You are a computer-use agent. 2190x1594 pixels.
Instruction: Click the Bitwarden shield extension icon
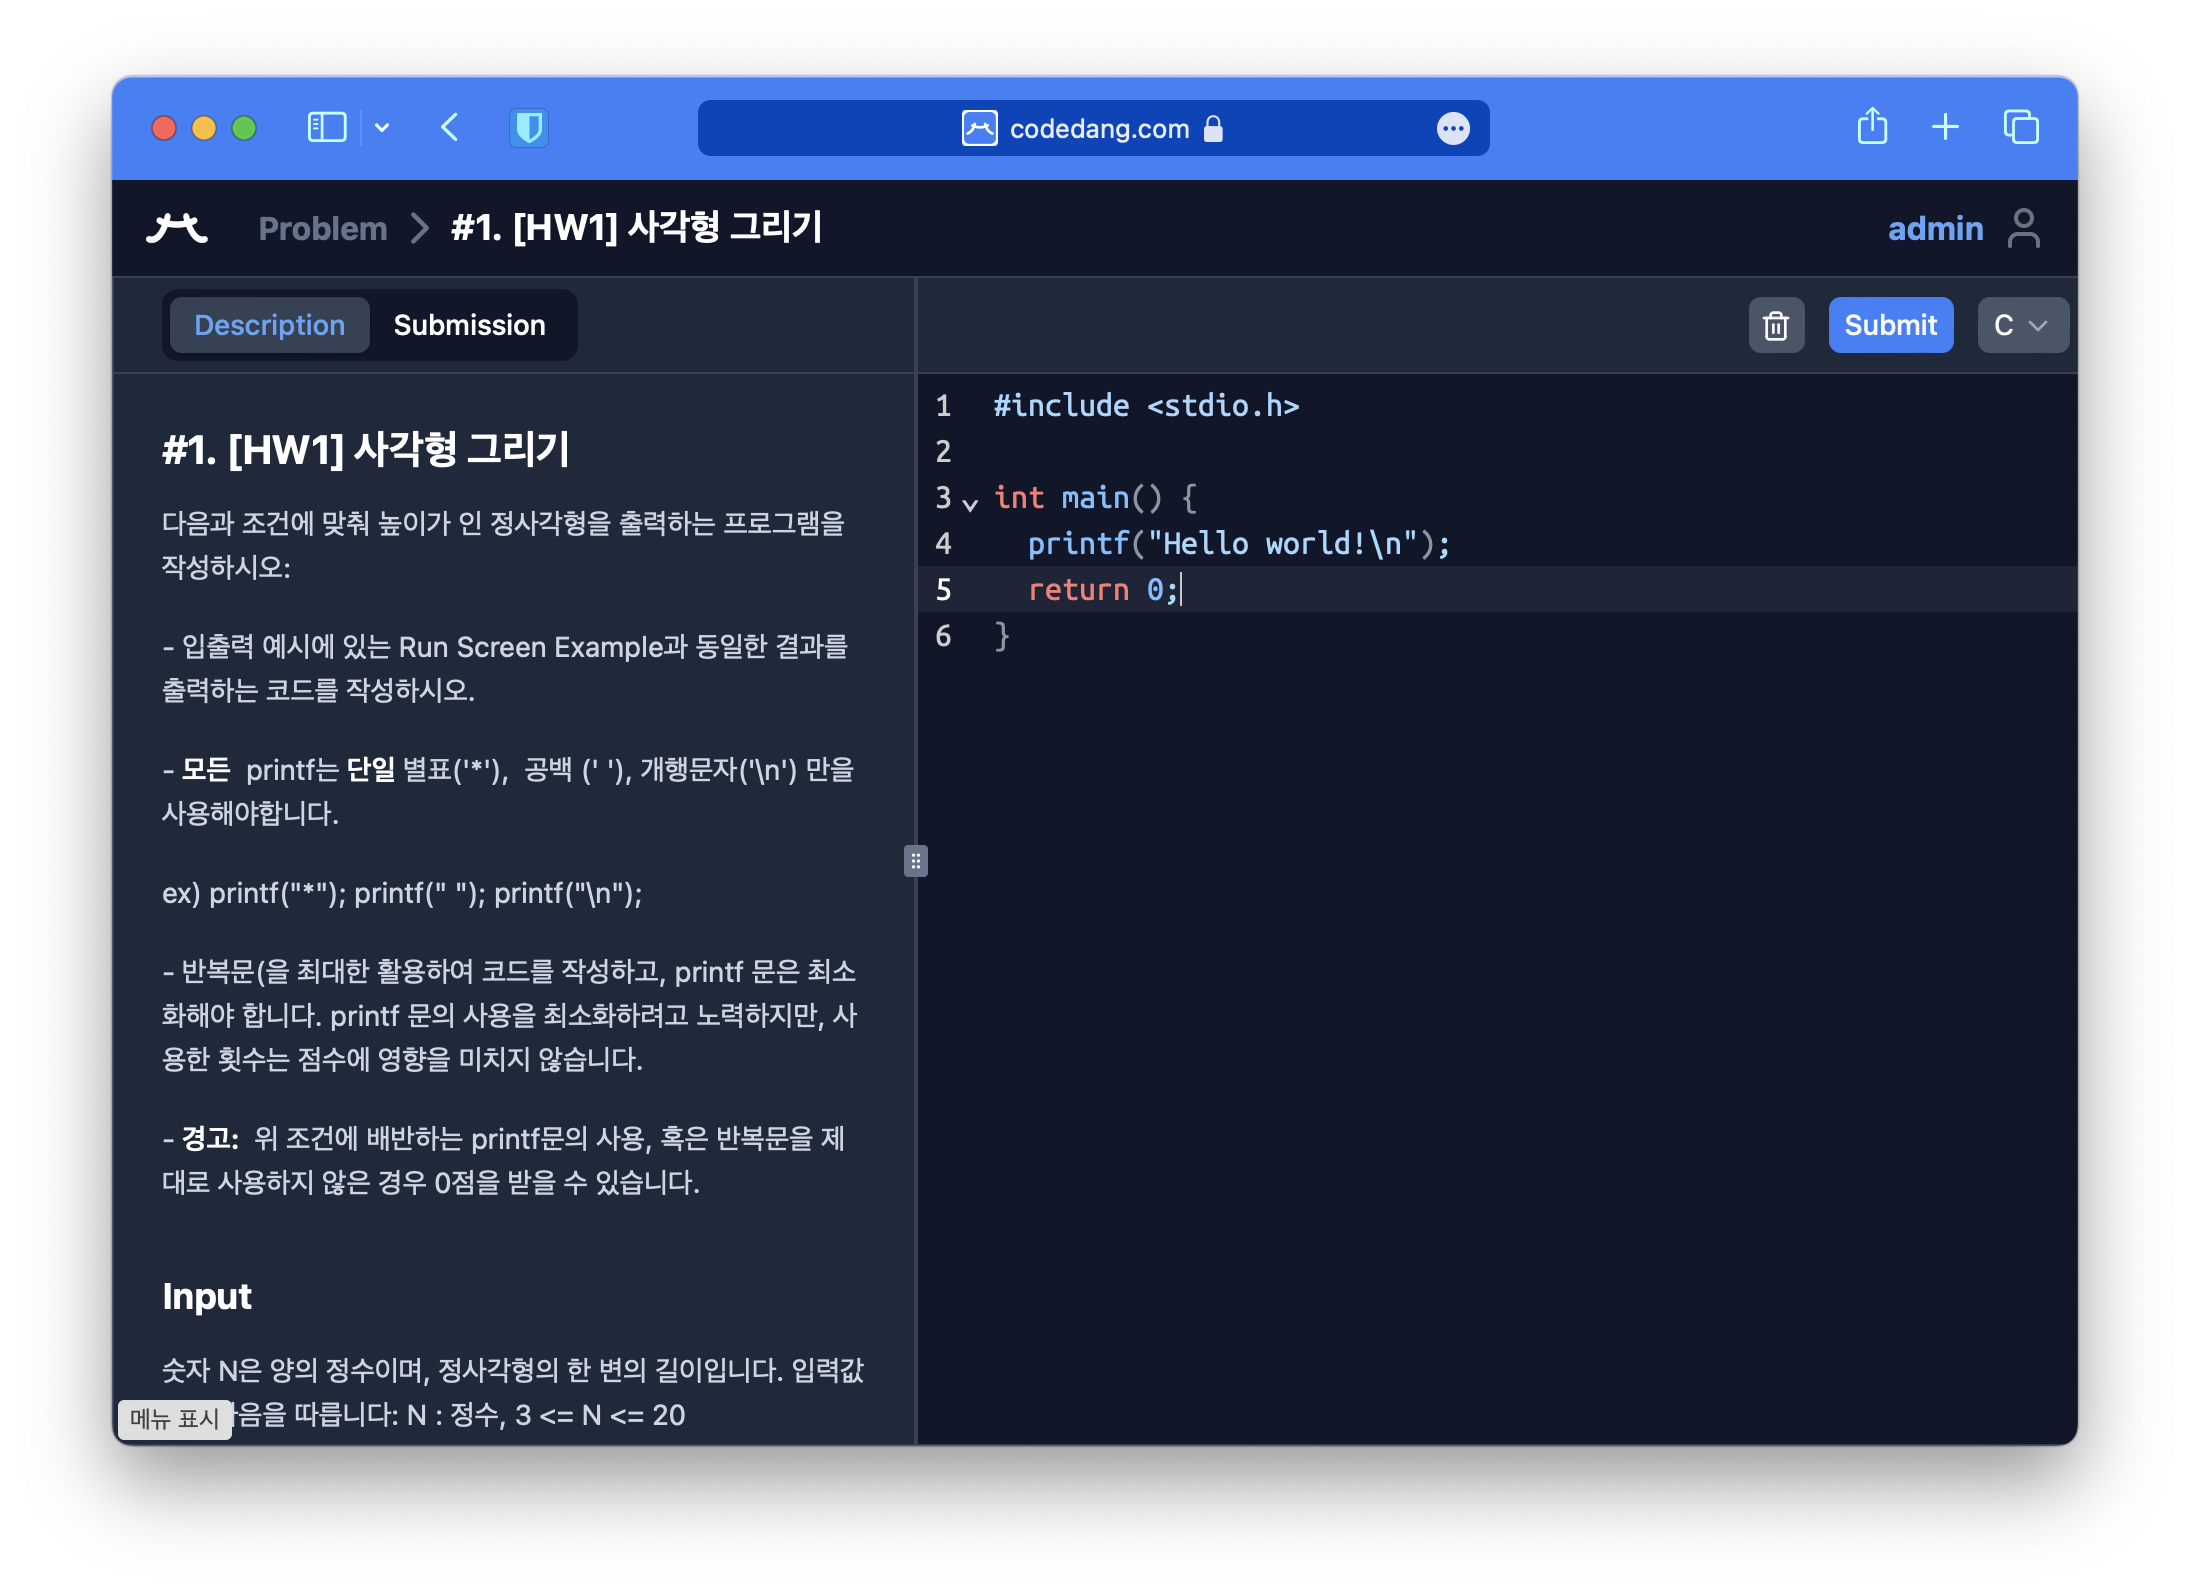[529, 128]
